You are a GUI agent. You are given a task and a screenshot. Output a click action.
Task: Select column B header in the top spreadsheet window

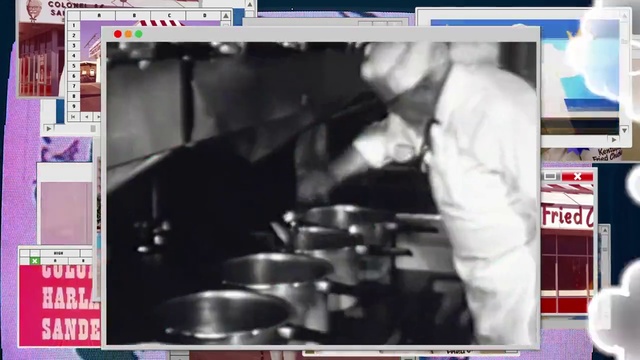[134, 16]
